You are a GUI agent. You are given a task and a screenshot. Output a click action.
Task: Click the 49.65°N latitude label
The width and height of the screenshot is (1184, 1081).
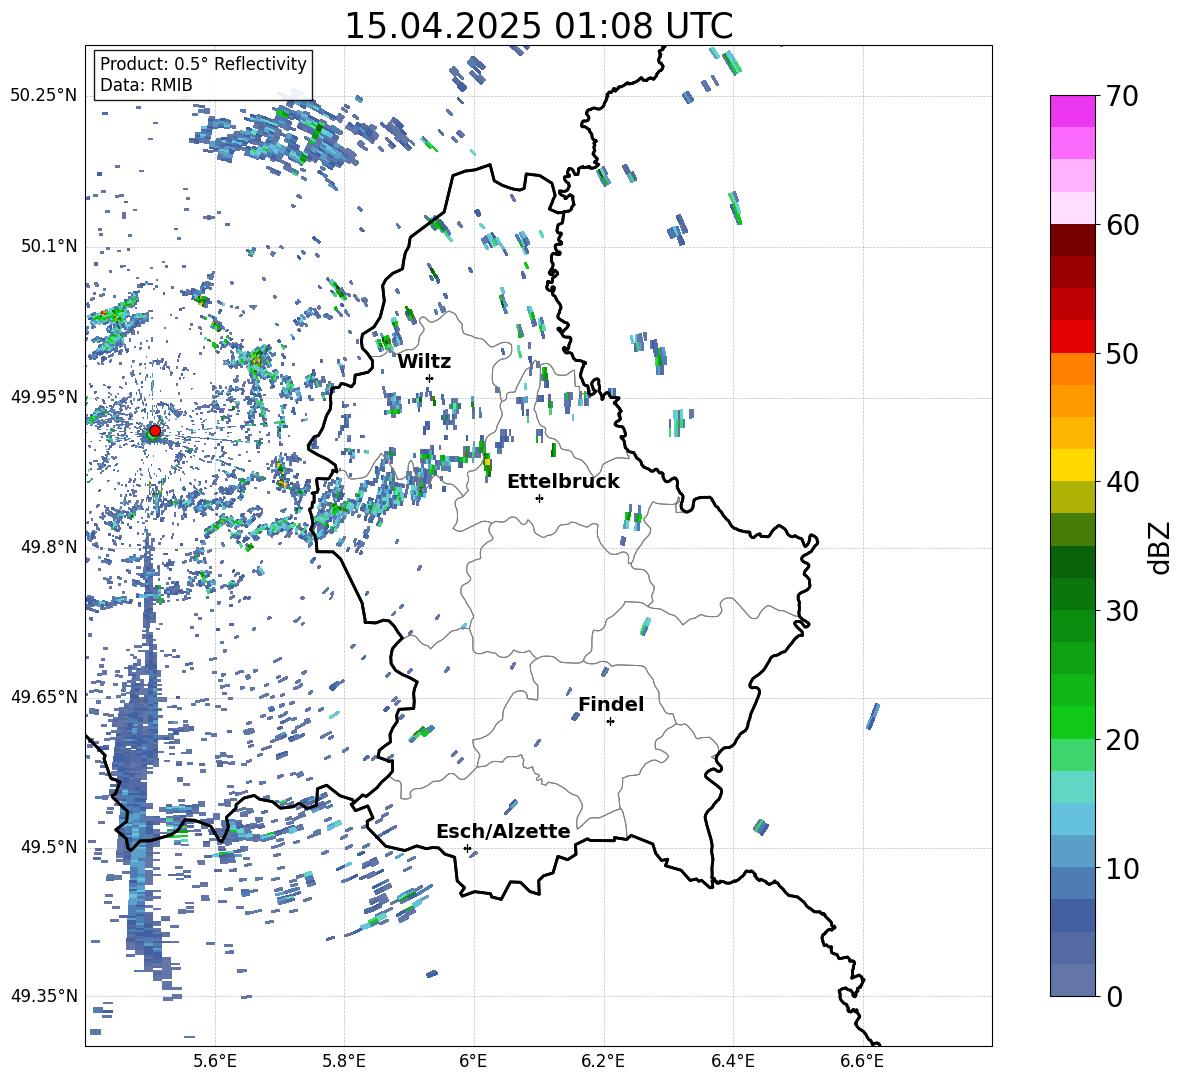click(44, 696)
